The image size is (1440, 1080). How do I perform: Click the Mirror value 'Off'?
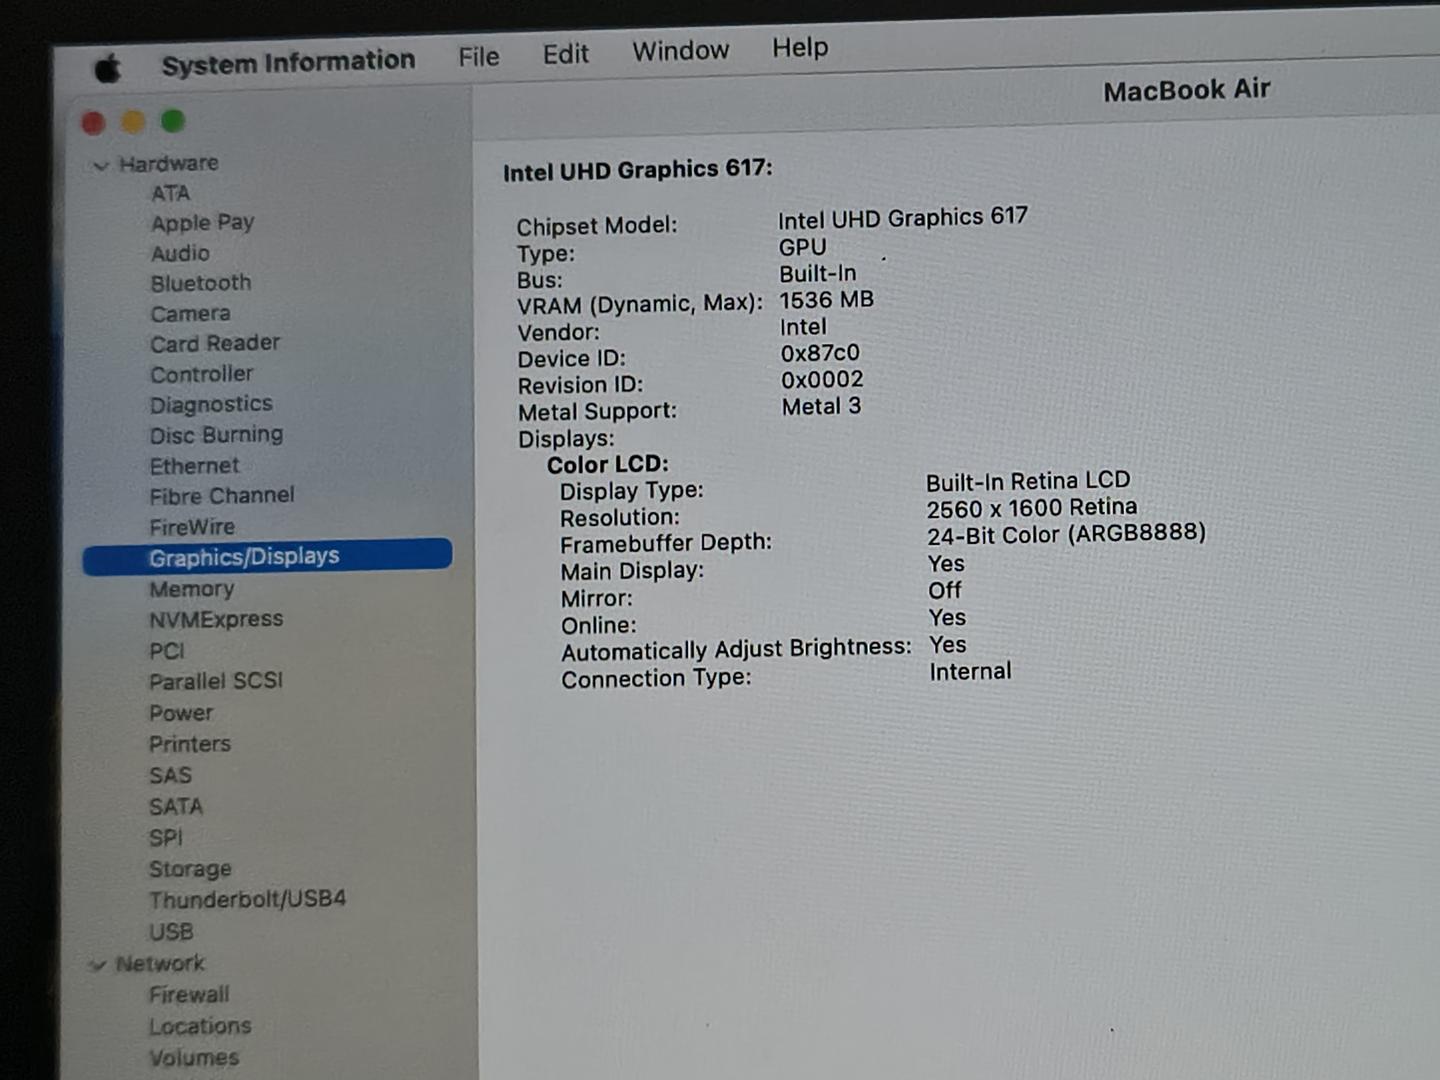pyautogui.click(x=945, y=591)
